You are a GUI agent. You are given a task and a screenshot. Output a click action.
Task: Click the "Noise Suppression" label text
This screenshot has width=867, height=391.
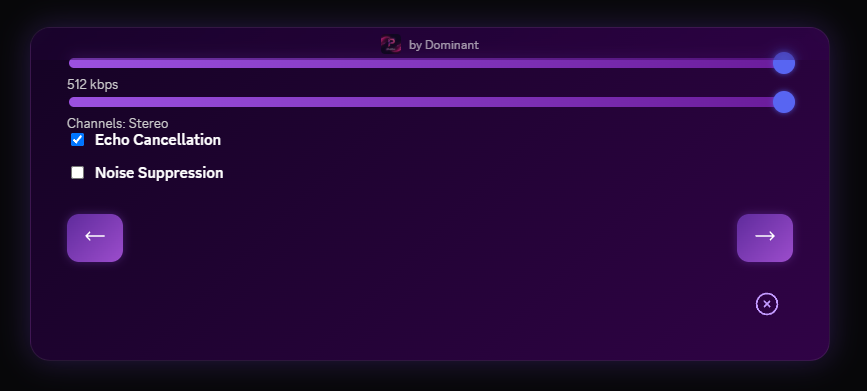click(159, 173)
